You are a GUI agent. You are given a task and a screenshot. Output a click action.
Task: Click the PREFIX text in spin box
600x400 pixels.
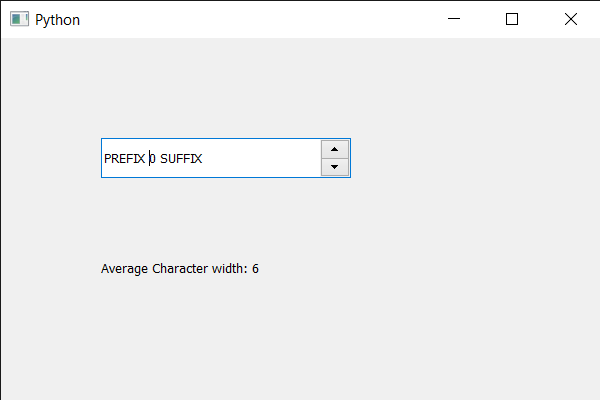[124, 158]
